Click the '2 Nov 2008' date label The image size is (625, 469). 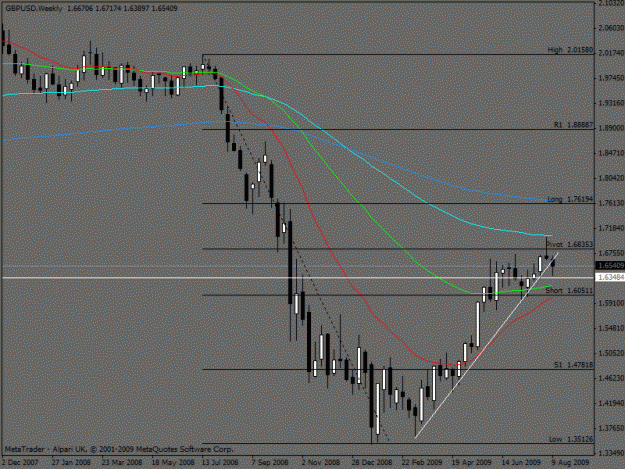320,462
